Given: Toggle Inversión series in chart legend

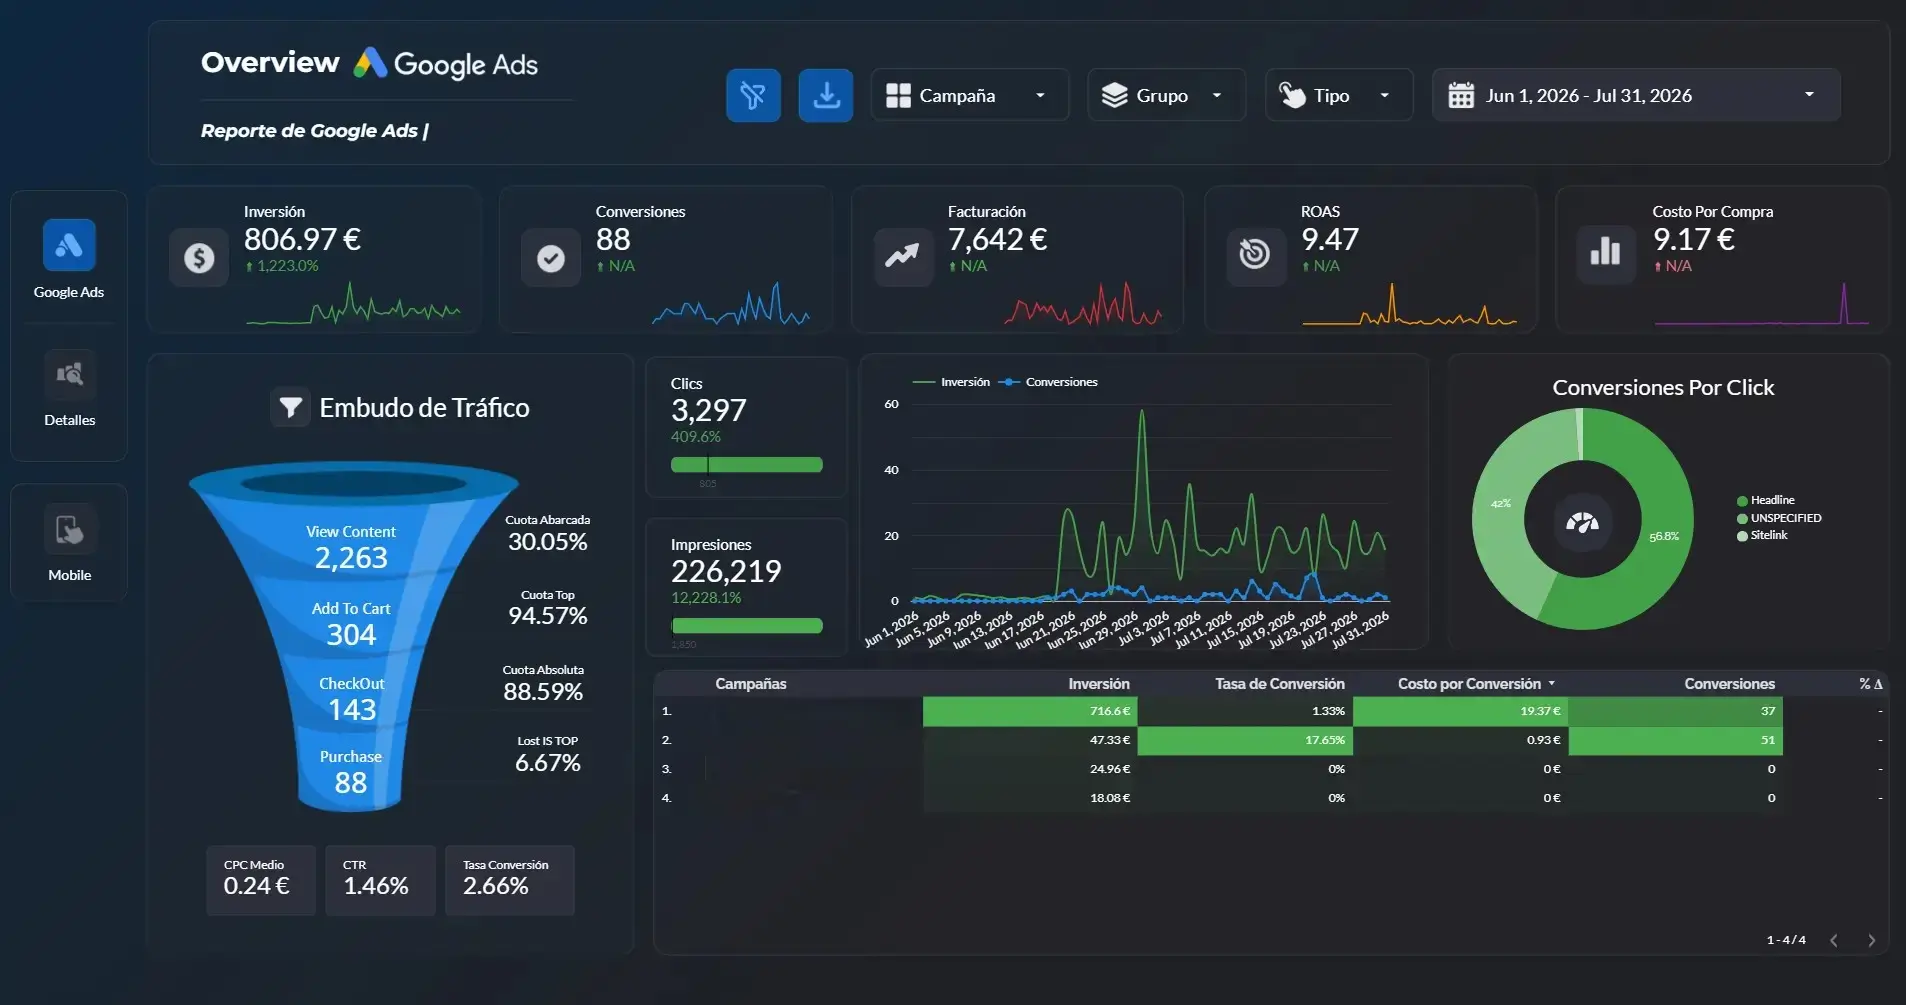Looking at the screenshot, I should coord(951,382).
